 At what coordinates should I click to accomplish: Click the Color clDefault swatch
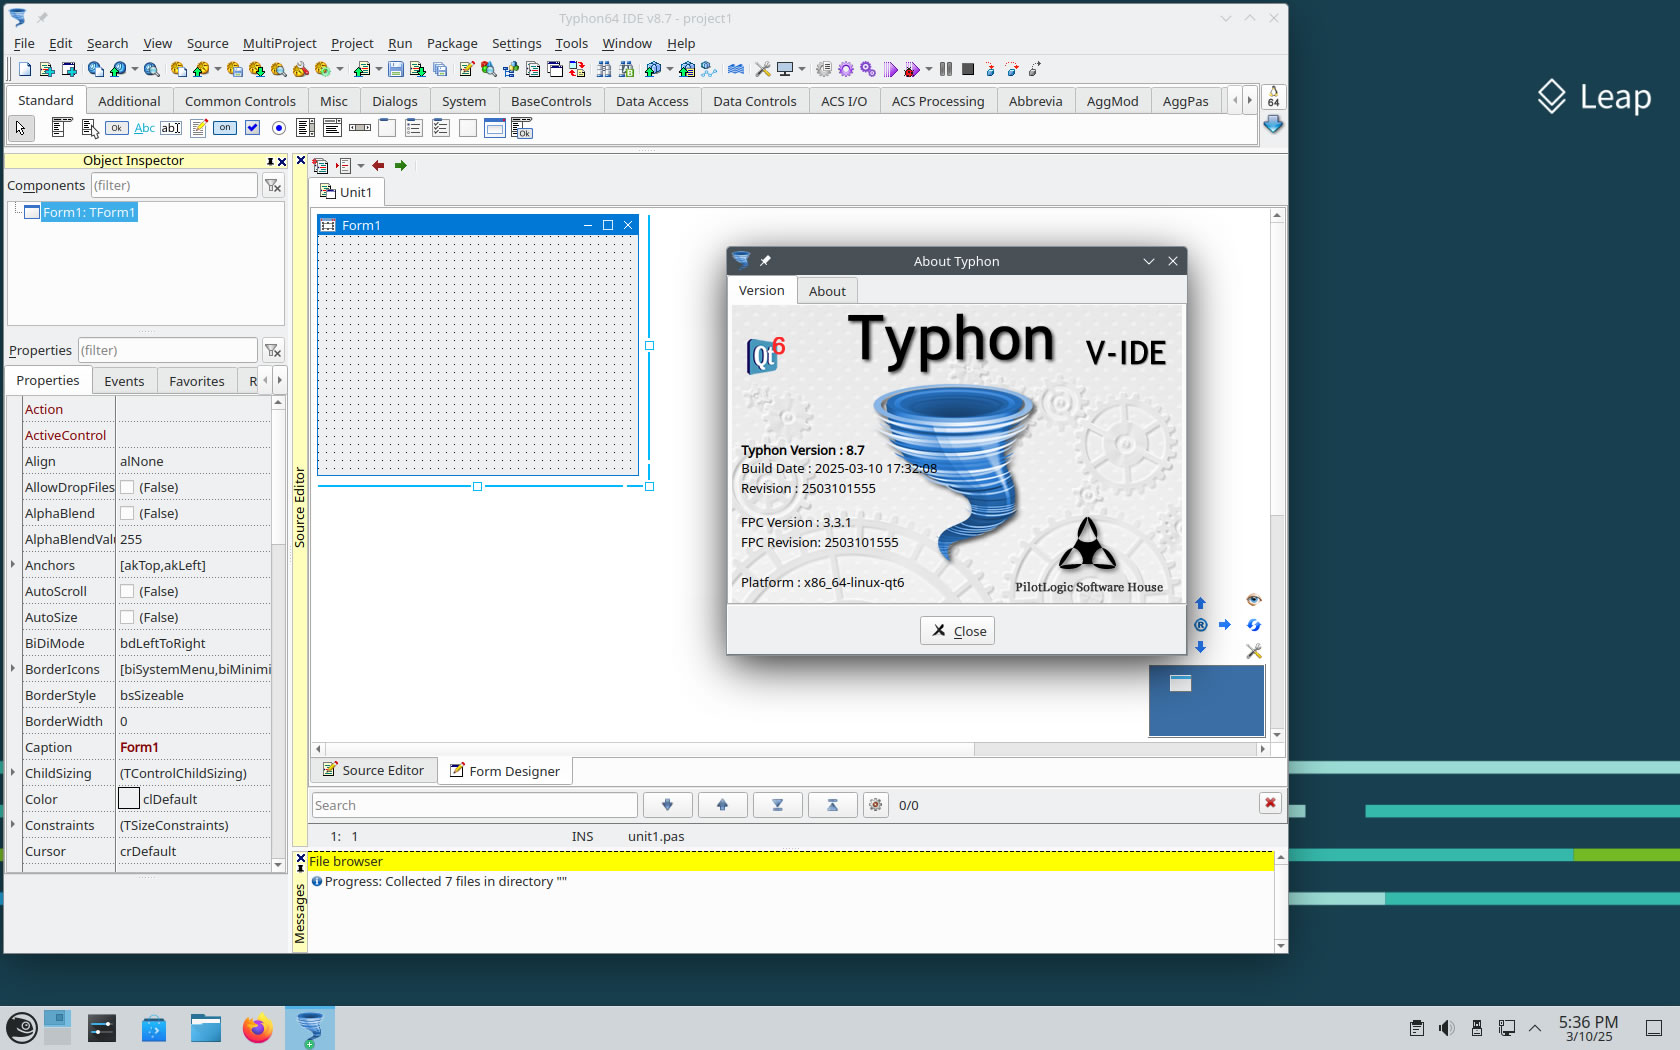tap(128, 798)
